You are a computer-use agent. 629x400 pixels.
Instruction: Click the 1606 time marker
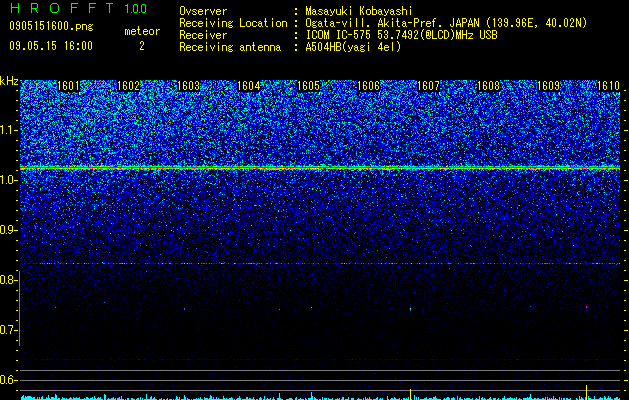[369, 86]
